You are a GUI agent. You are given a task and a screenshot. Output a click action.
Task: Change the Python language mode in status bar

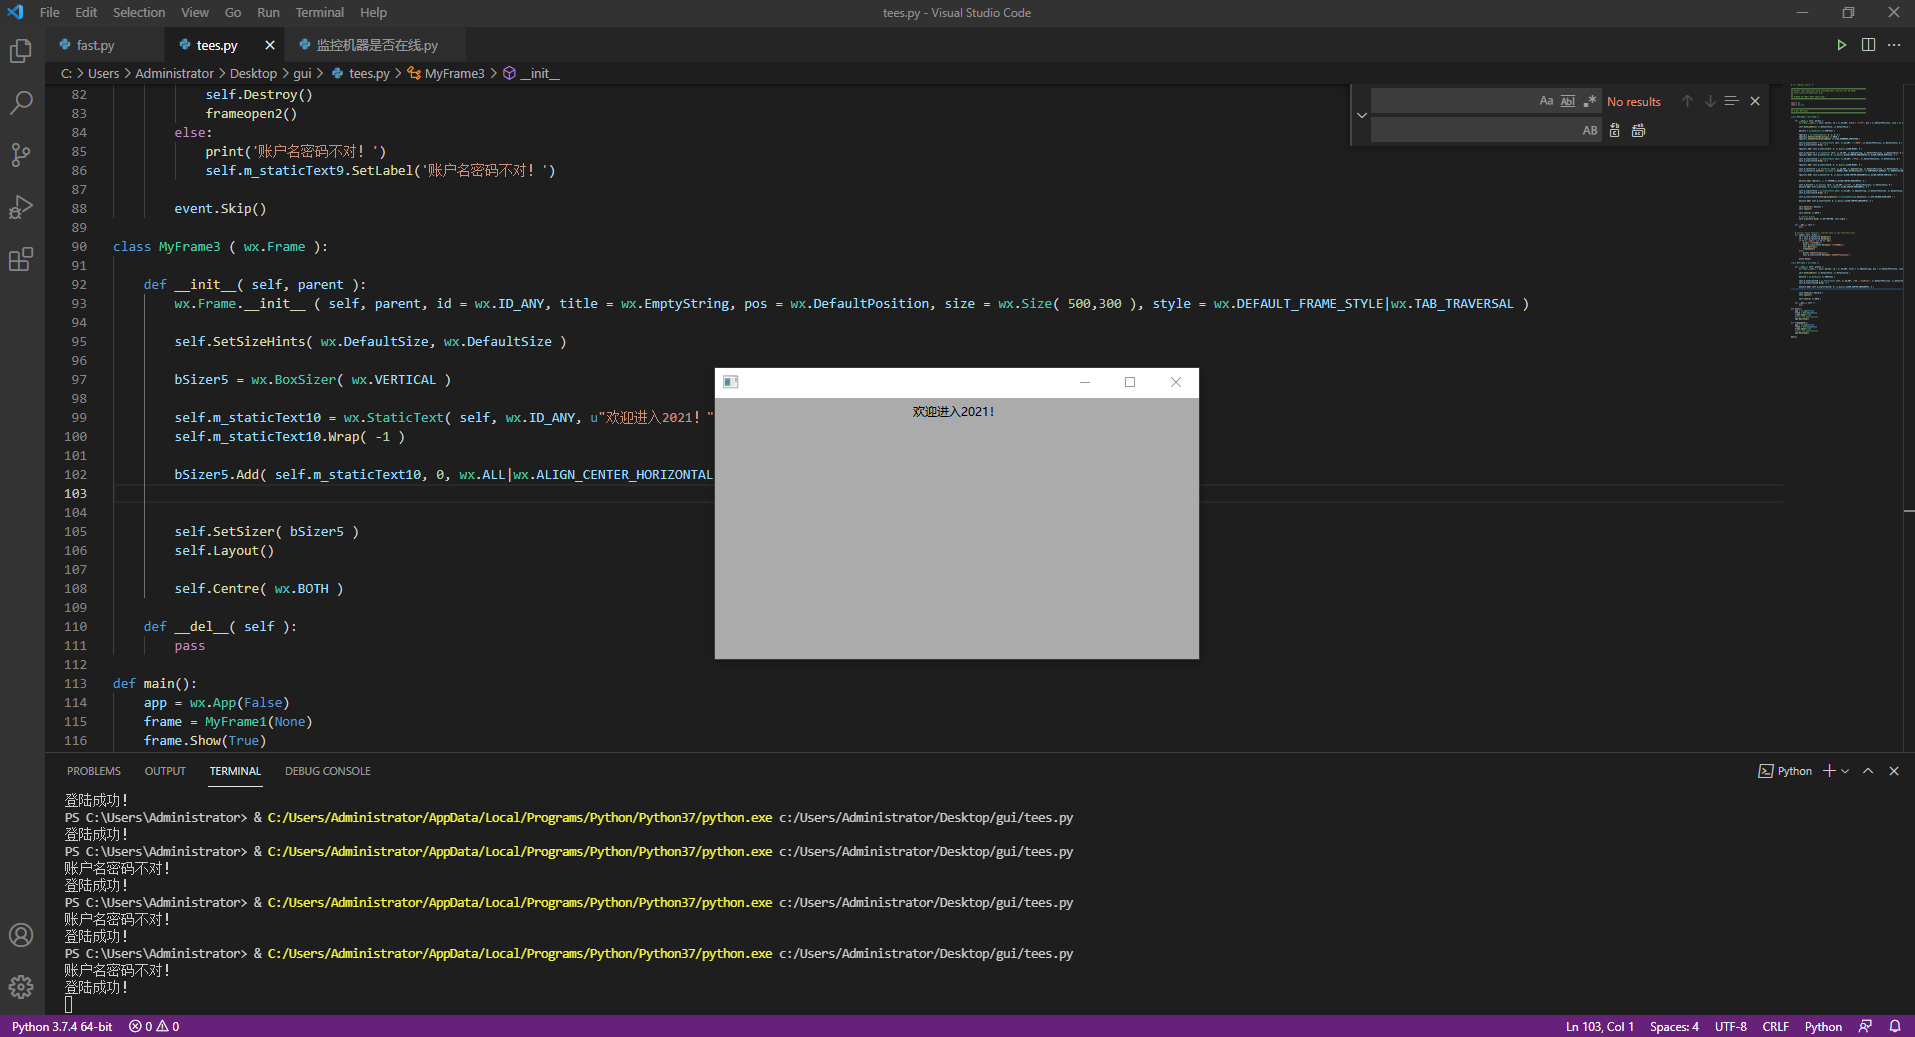tap(1823, 1026)
